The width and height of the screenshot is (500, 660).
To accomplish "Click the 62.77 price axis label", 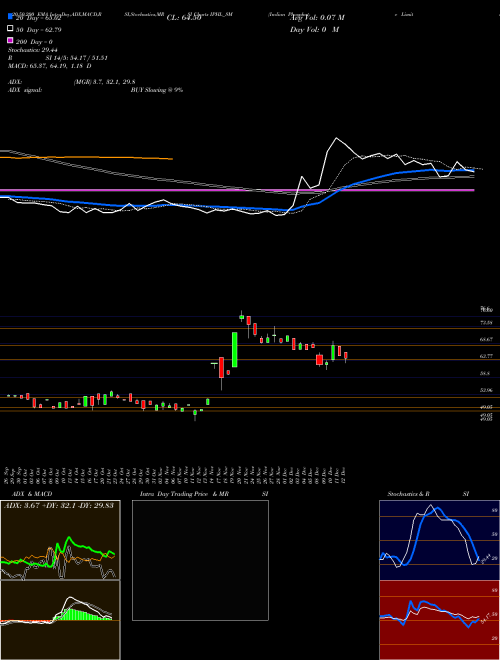I will (x=486, y=356).
